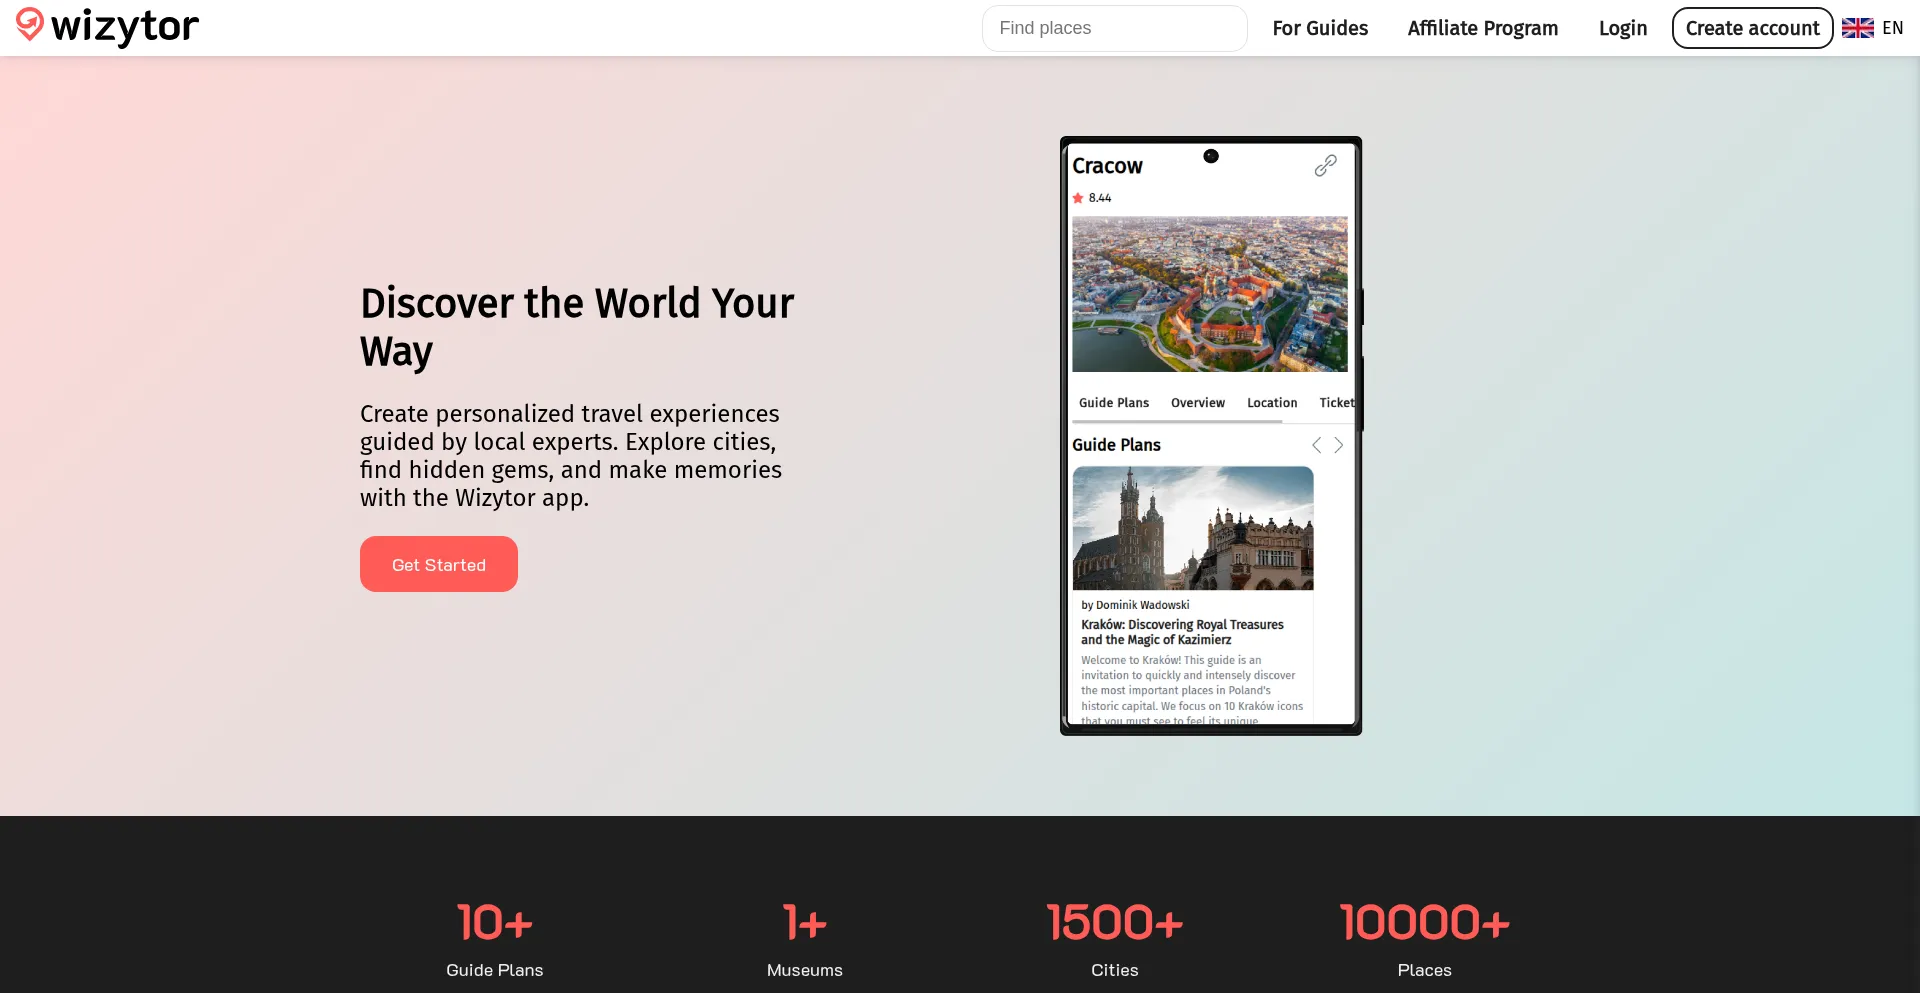
Task: Switch to the Location tab
Action: [x=1272, y=403]
